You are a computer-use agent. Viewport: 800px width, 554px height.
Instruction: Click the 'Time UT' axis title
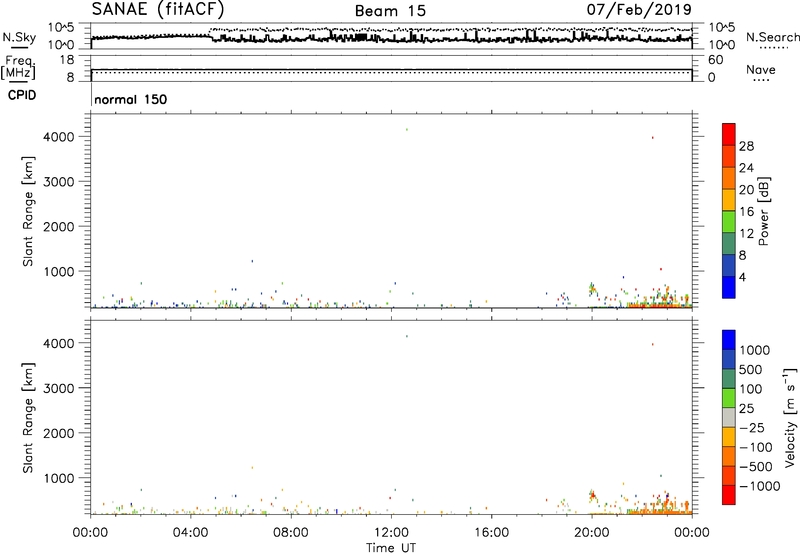click(391, 548)
